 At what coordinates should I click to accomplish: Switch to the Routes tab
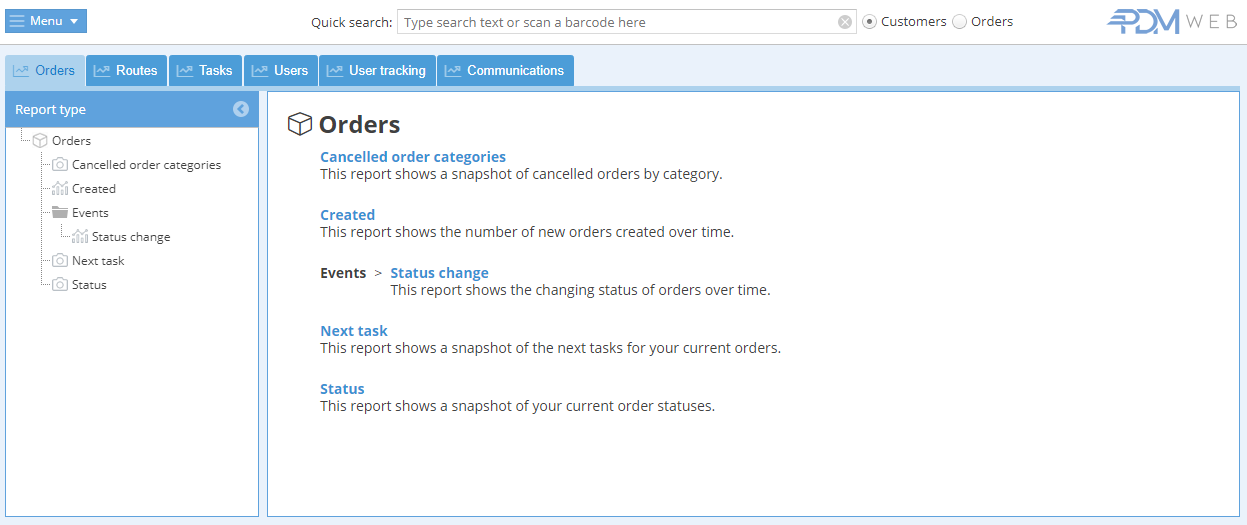[x=127, y=71]
